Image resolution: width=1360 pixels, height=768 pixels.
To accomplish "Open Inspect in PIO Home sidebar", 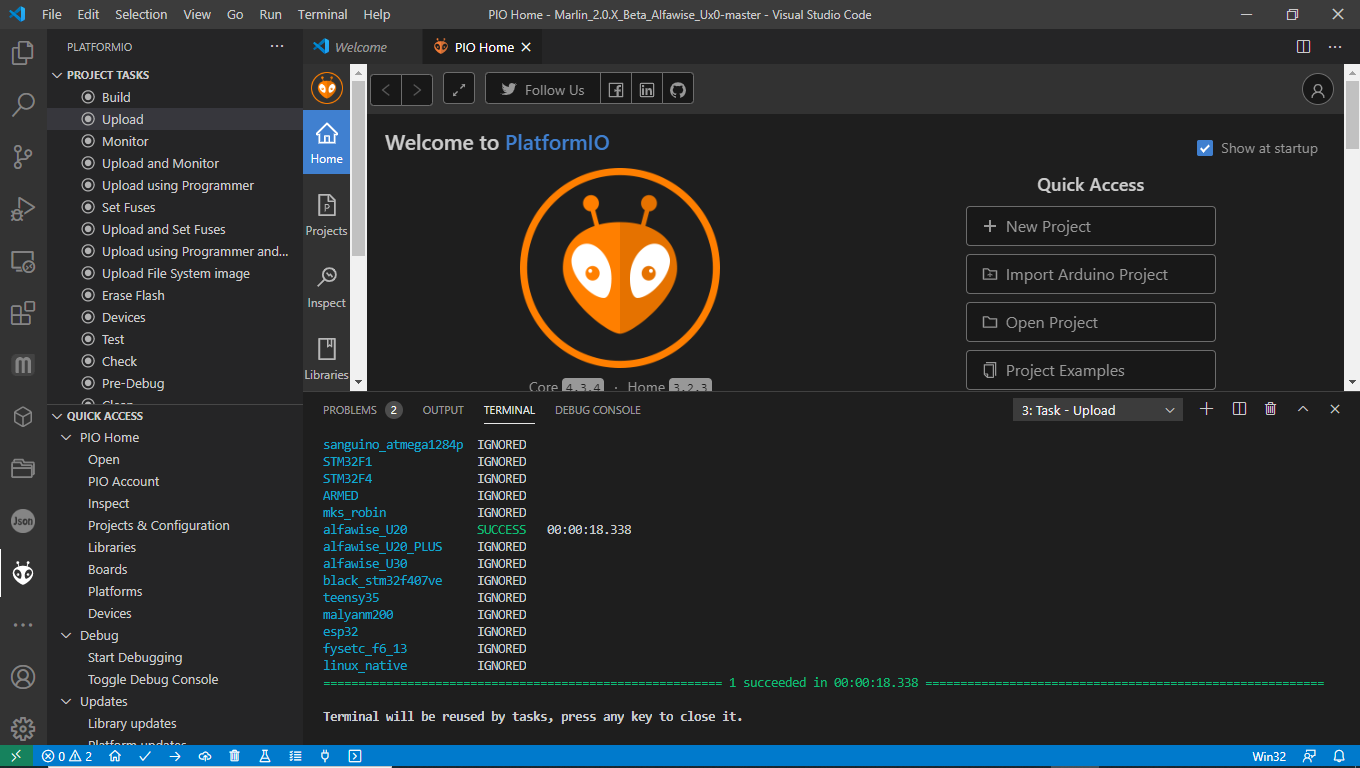I will [326, 288].
